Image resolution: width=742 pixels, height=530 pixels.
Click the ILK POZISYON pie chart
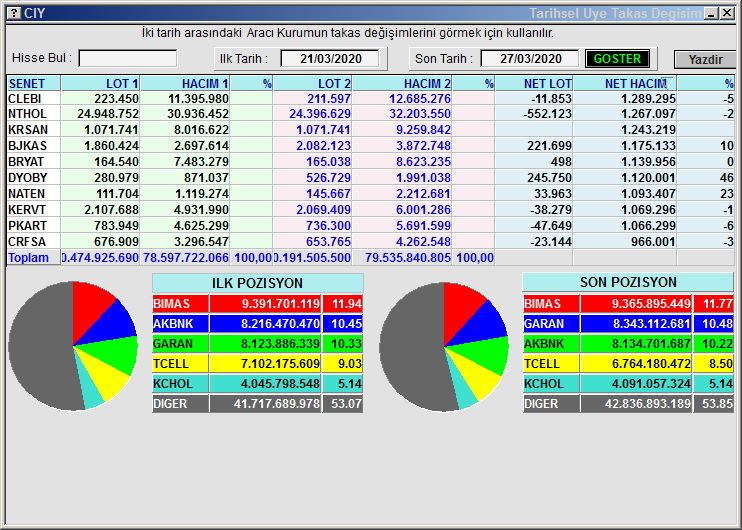[73, 346]
